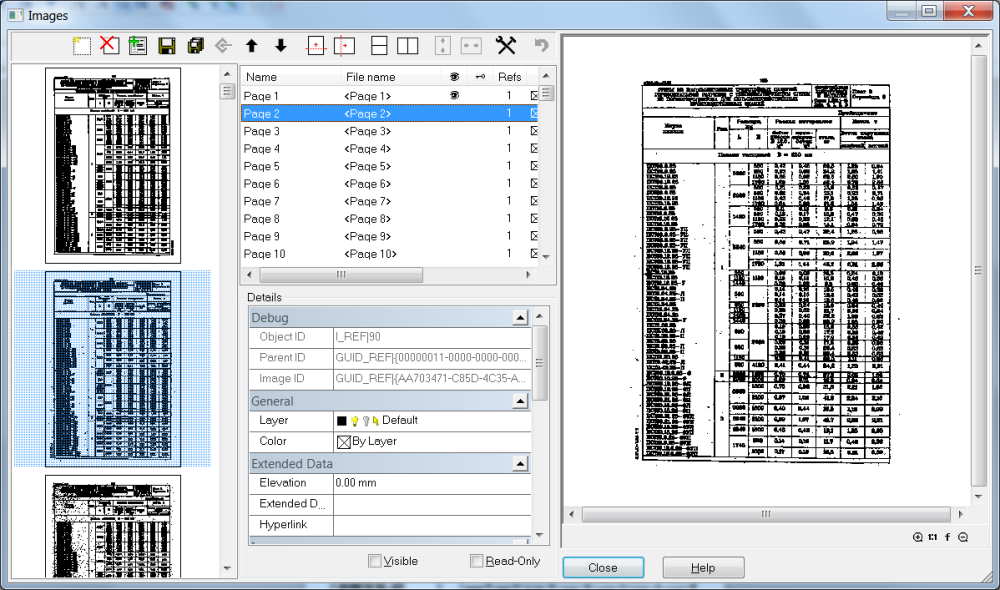The height and width of the screenshot is (590, 1000).
Task: Click eye visibility column header
Action: tap(454, 77)
